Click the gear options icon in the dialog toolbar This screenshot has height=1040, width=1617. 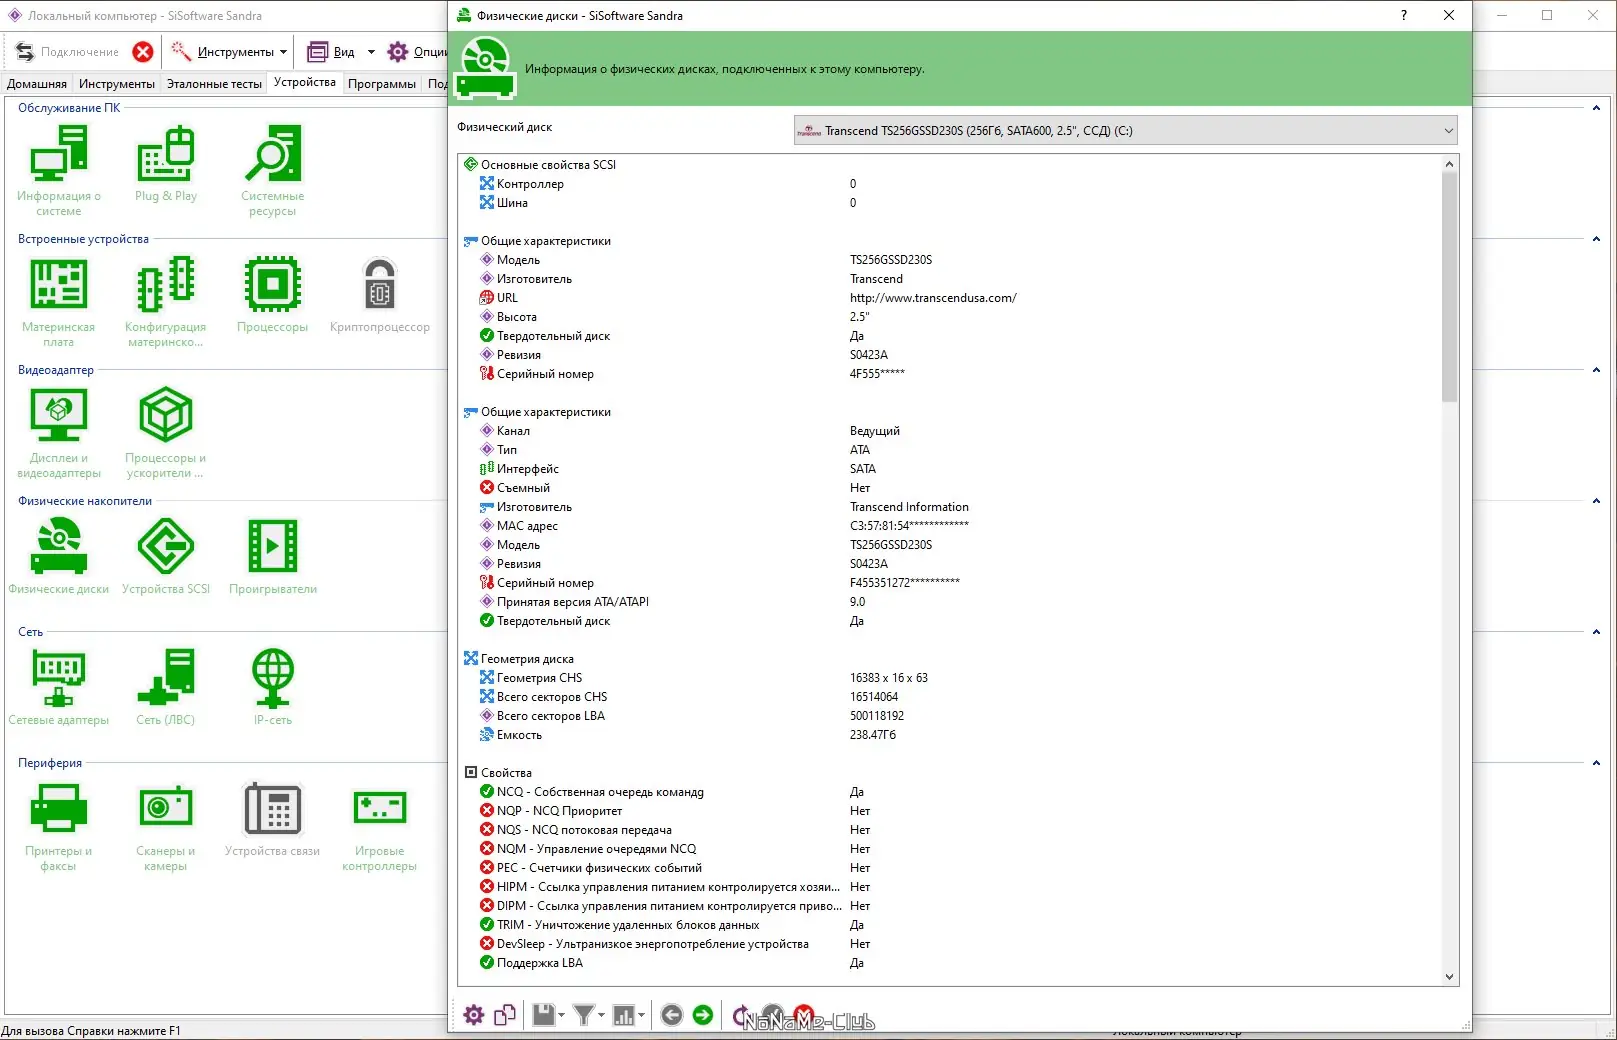474,1015
